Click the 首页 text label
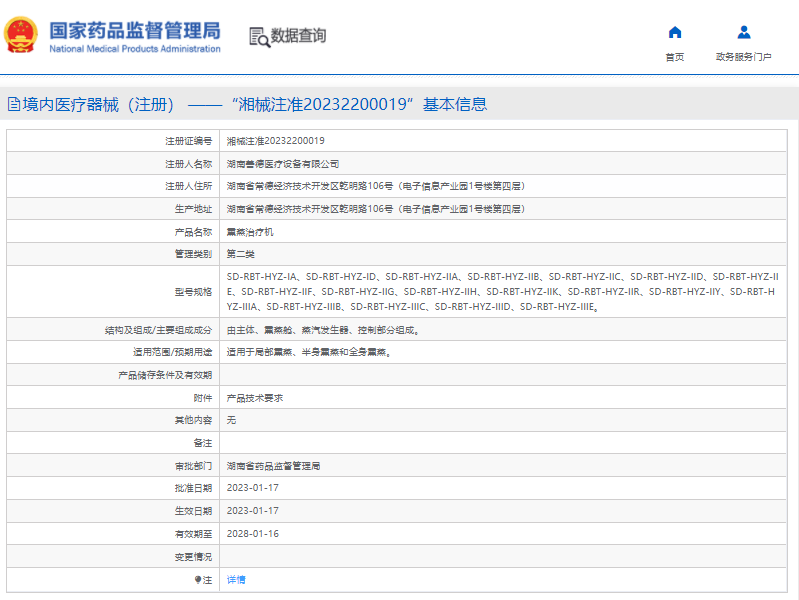 click(675, 57)
